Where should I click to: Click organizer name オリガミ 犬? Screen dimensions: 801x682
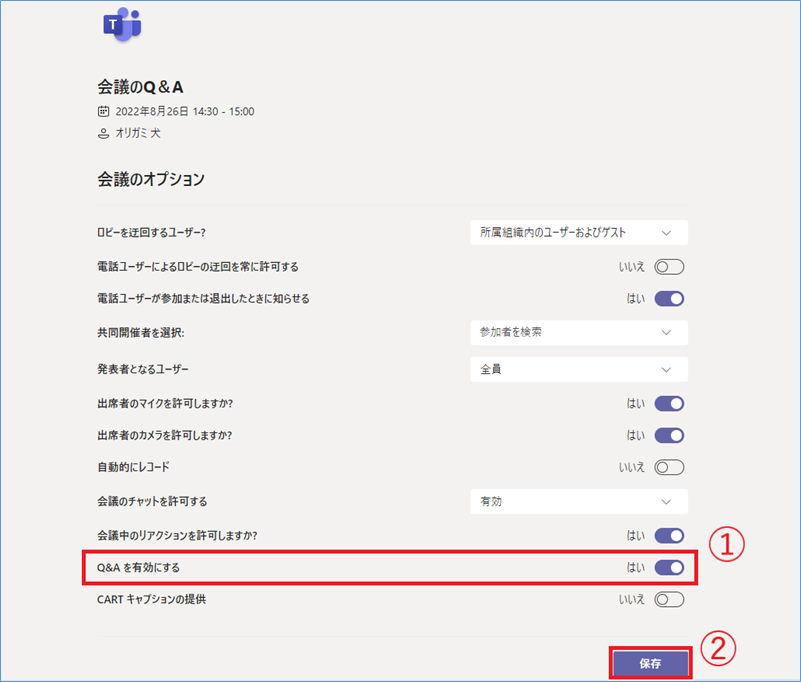pyautogui.click(x=138, y=133)
